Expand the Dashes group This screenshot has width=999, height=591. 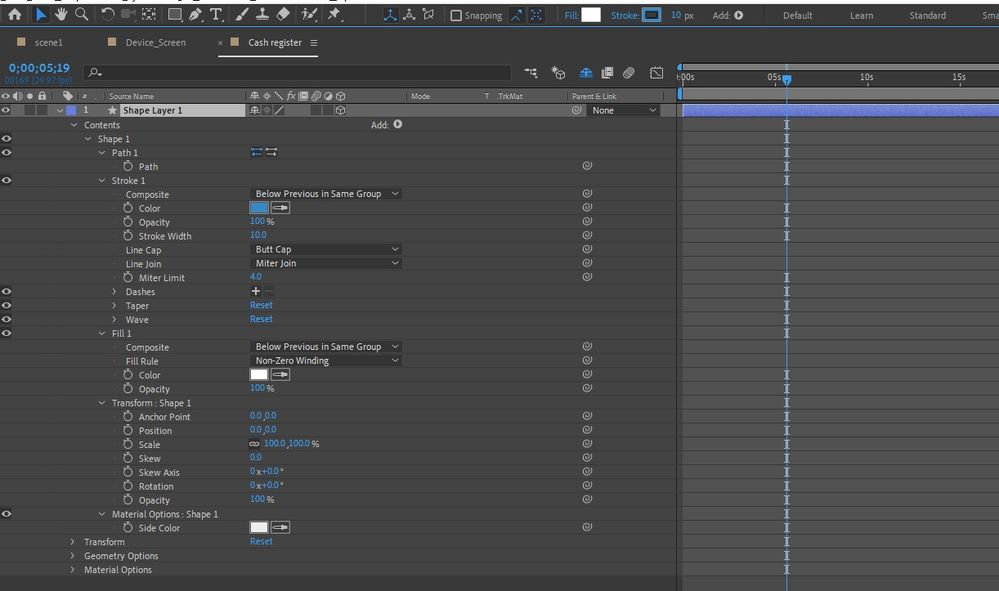tap(115, 292)
